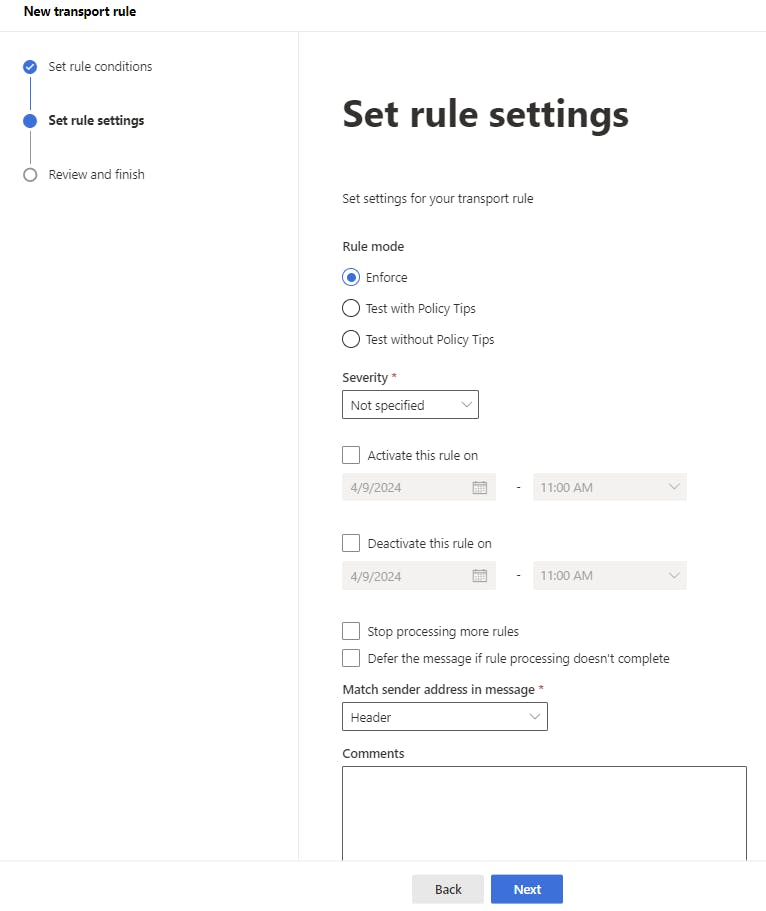Select Test with Policy Tips option
This screenshot has width=766, height=911.
[x=351, y=308]
